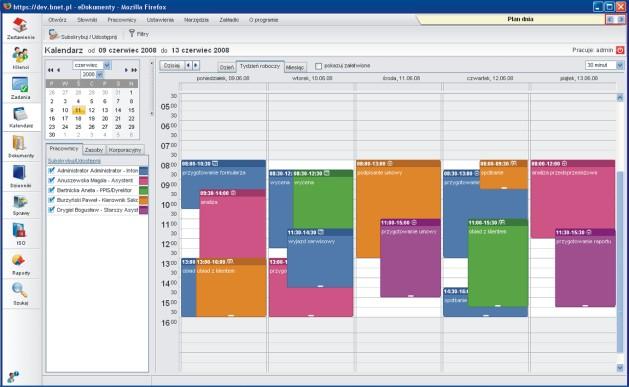Select highlighted date 11 in mini calendar

78,110
